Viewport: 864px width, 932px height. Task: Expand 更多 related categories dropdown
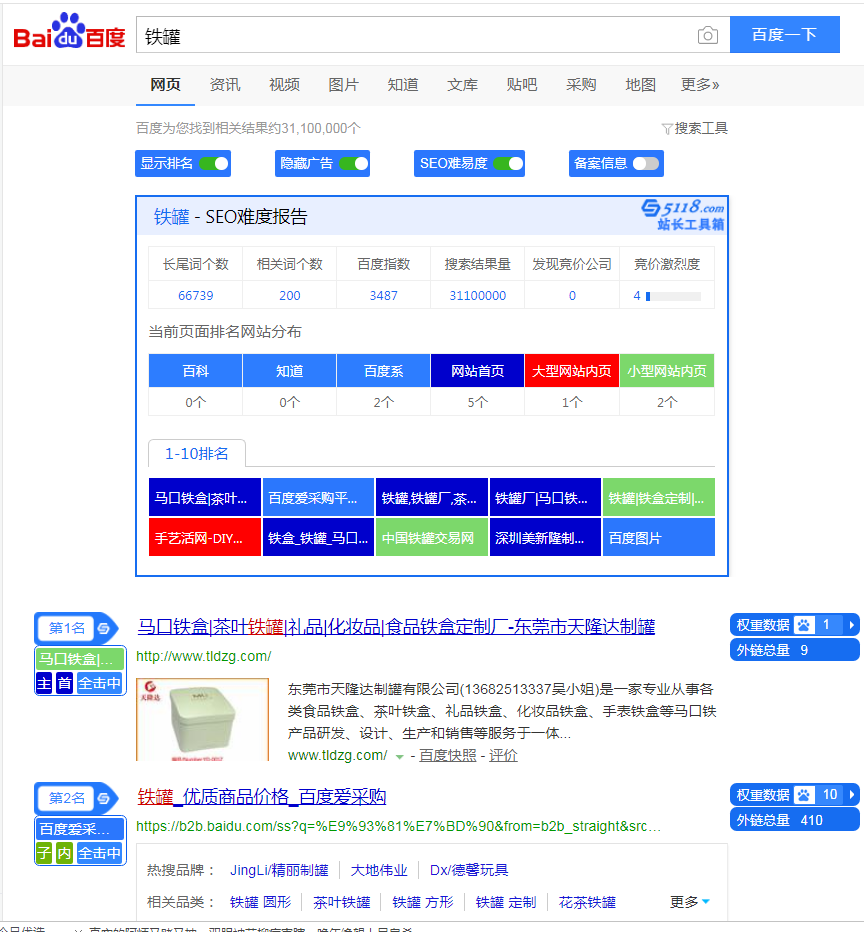[689, 902]
